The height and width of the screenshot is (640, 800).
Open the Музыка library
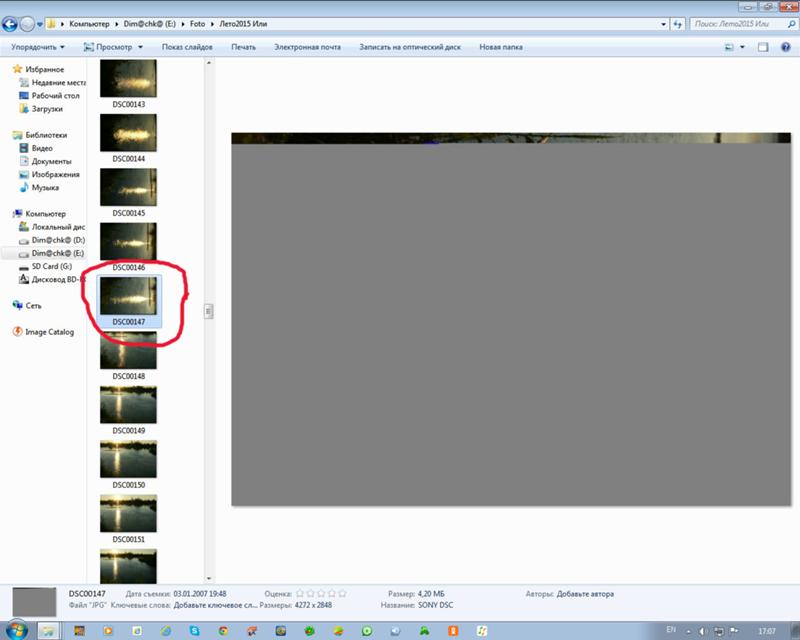tap(39, 188)
